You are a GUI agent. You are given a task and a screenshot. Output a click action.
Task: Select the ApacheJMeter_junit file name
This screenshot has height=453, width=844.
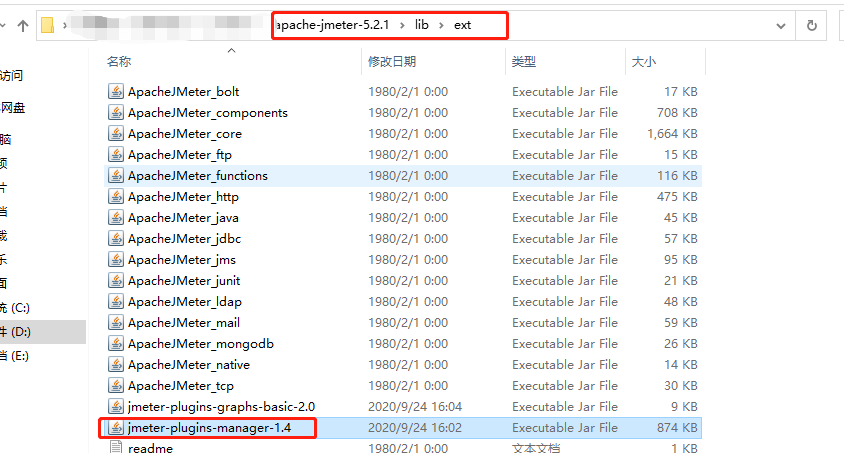(184, 280)
